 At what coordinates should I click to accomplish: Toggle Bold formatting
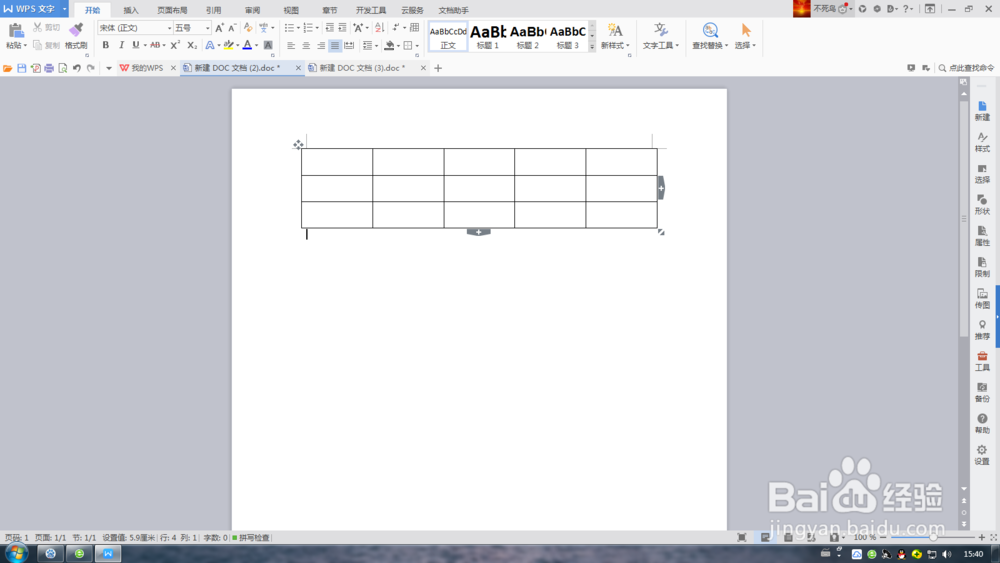coord(106,45)
